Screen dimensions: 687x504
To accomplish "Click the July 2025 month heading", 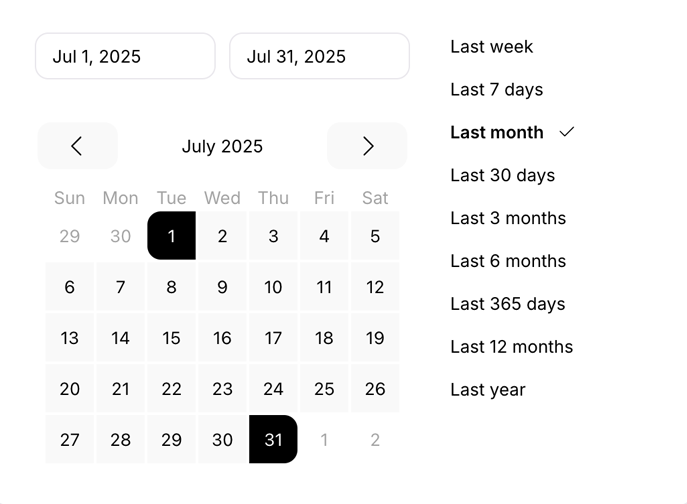I will coord(222,146).
